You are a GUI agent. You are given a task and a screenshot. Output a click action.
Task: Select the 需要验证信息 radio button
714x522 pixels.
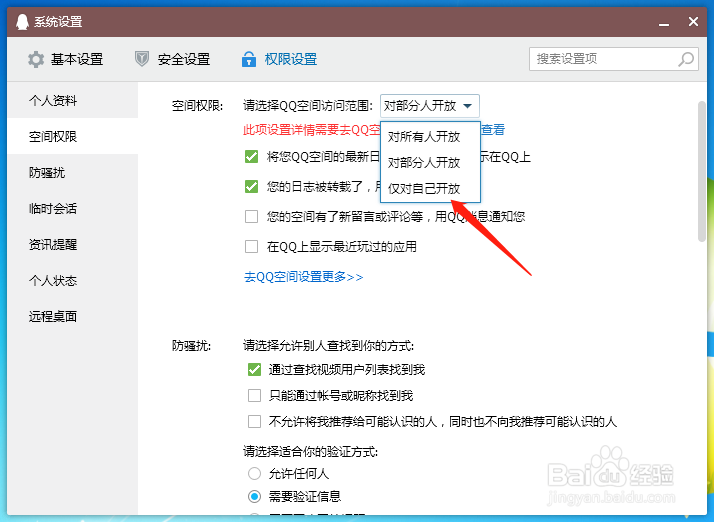(255, 496)
